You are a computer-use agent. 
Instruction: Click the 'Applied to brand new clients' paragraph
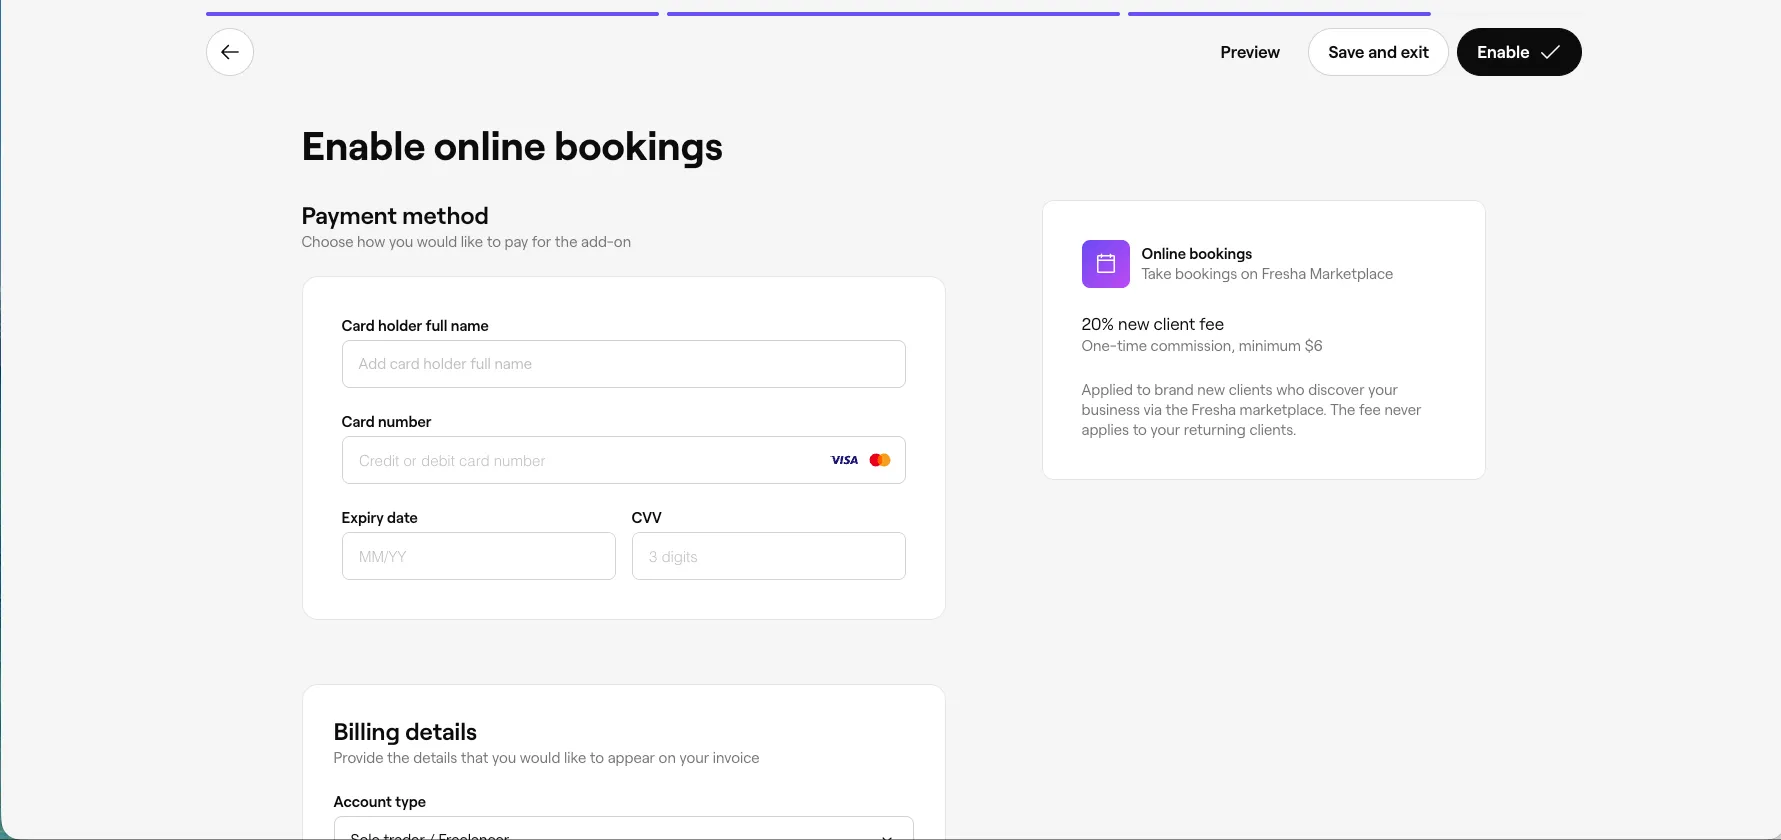(1251, 410)
